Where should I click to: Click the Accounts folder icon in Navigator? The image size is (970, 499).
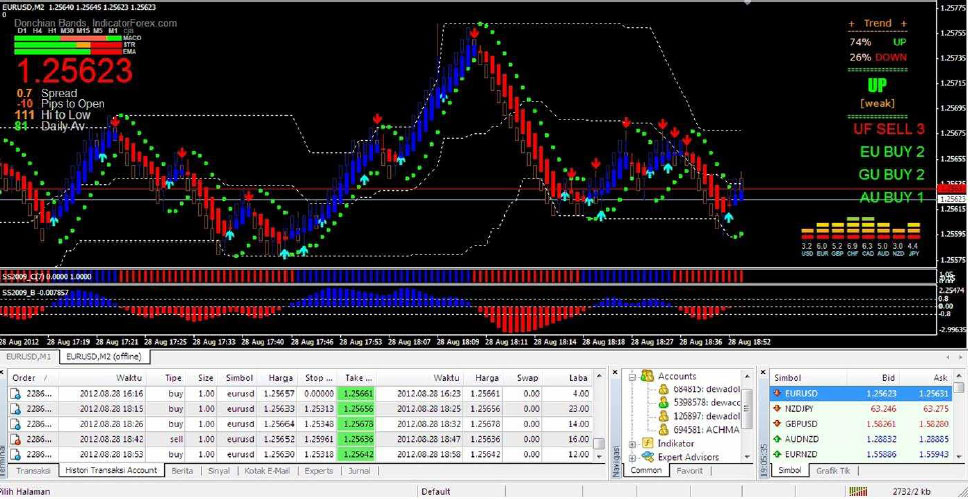click(648, 375)
